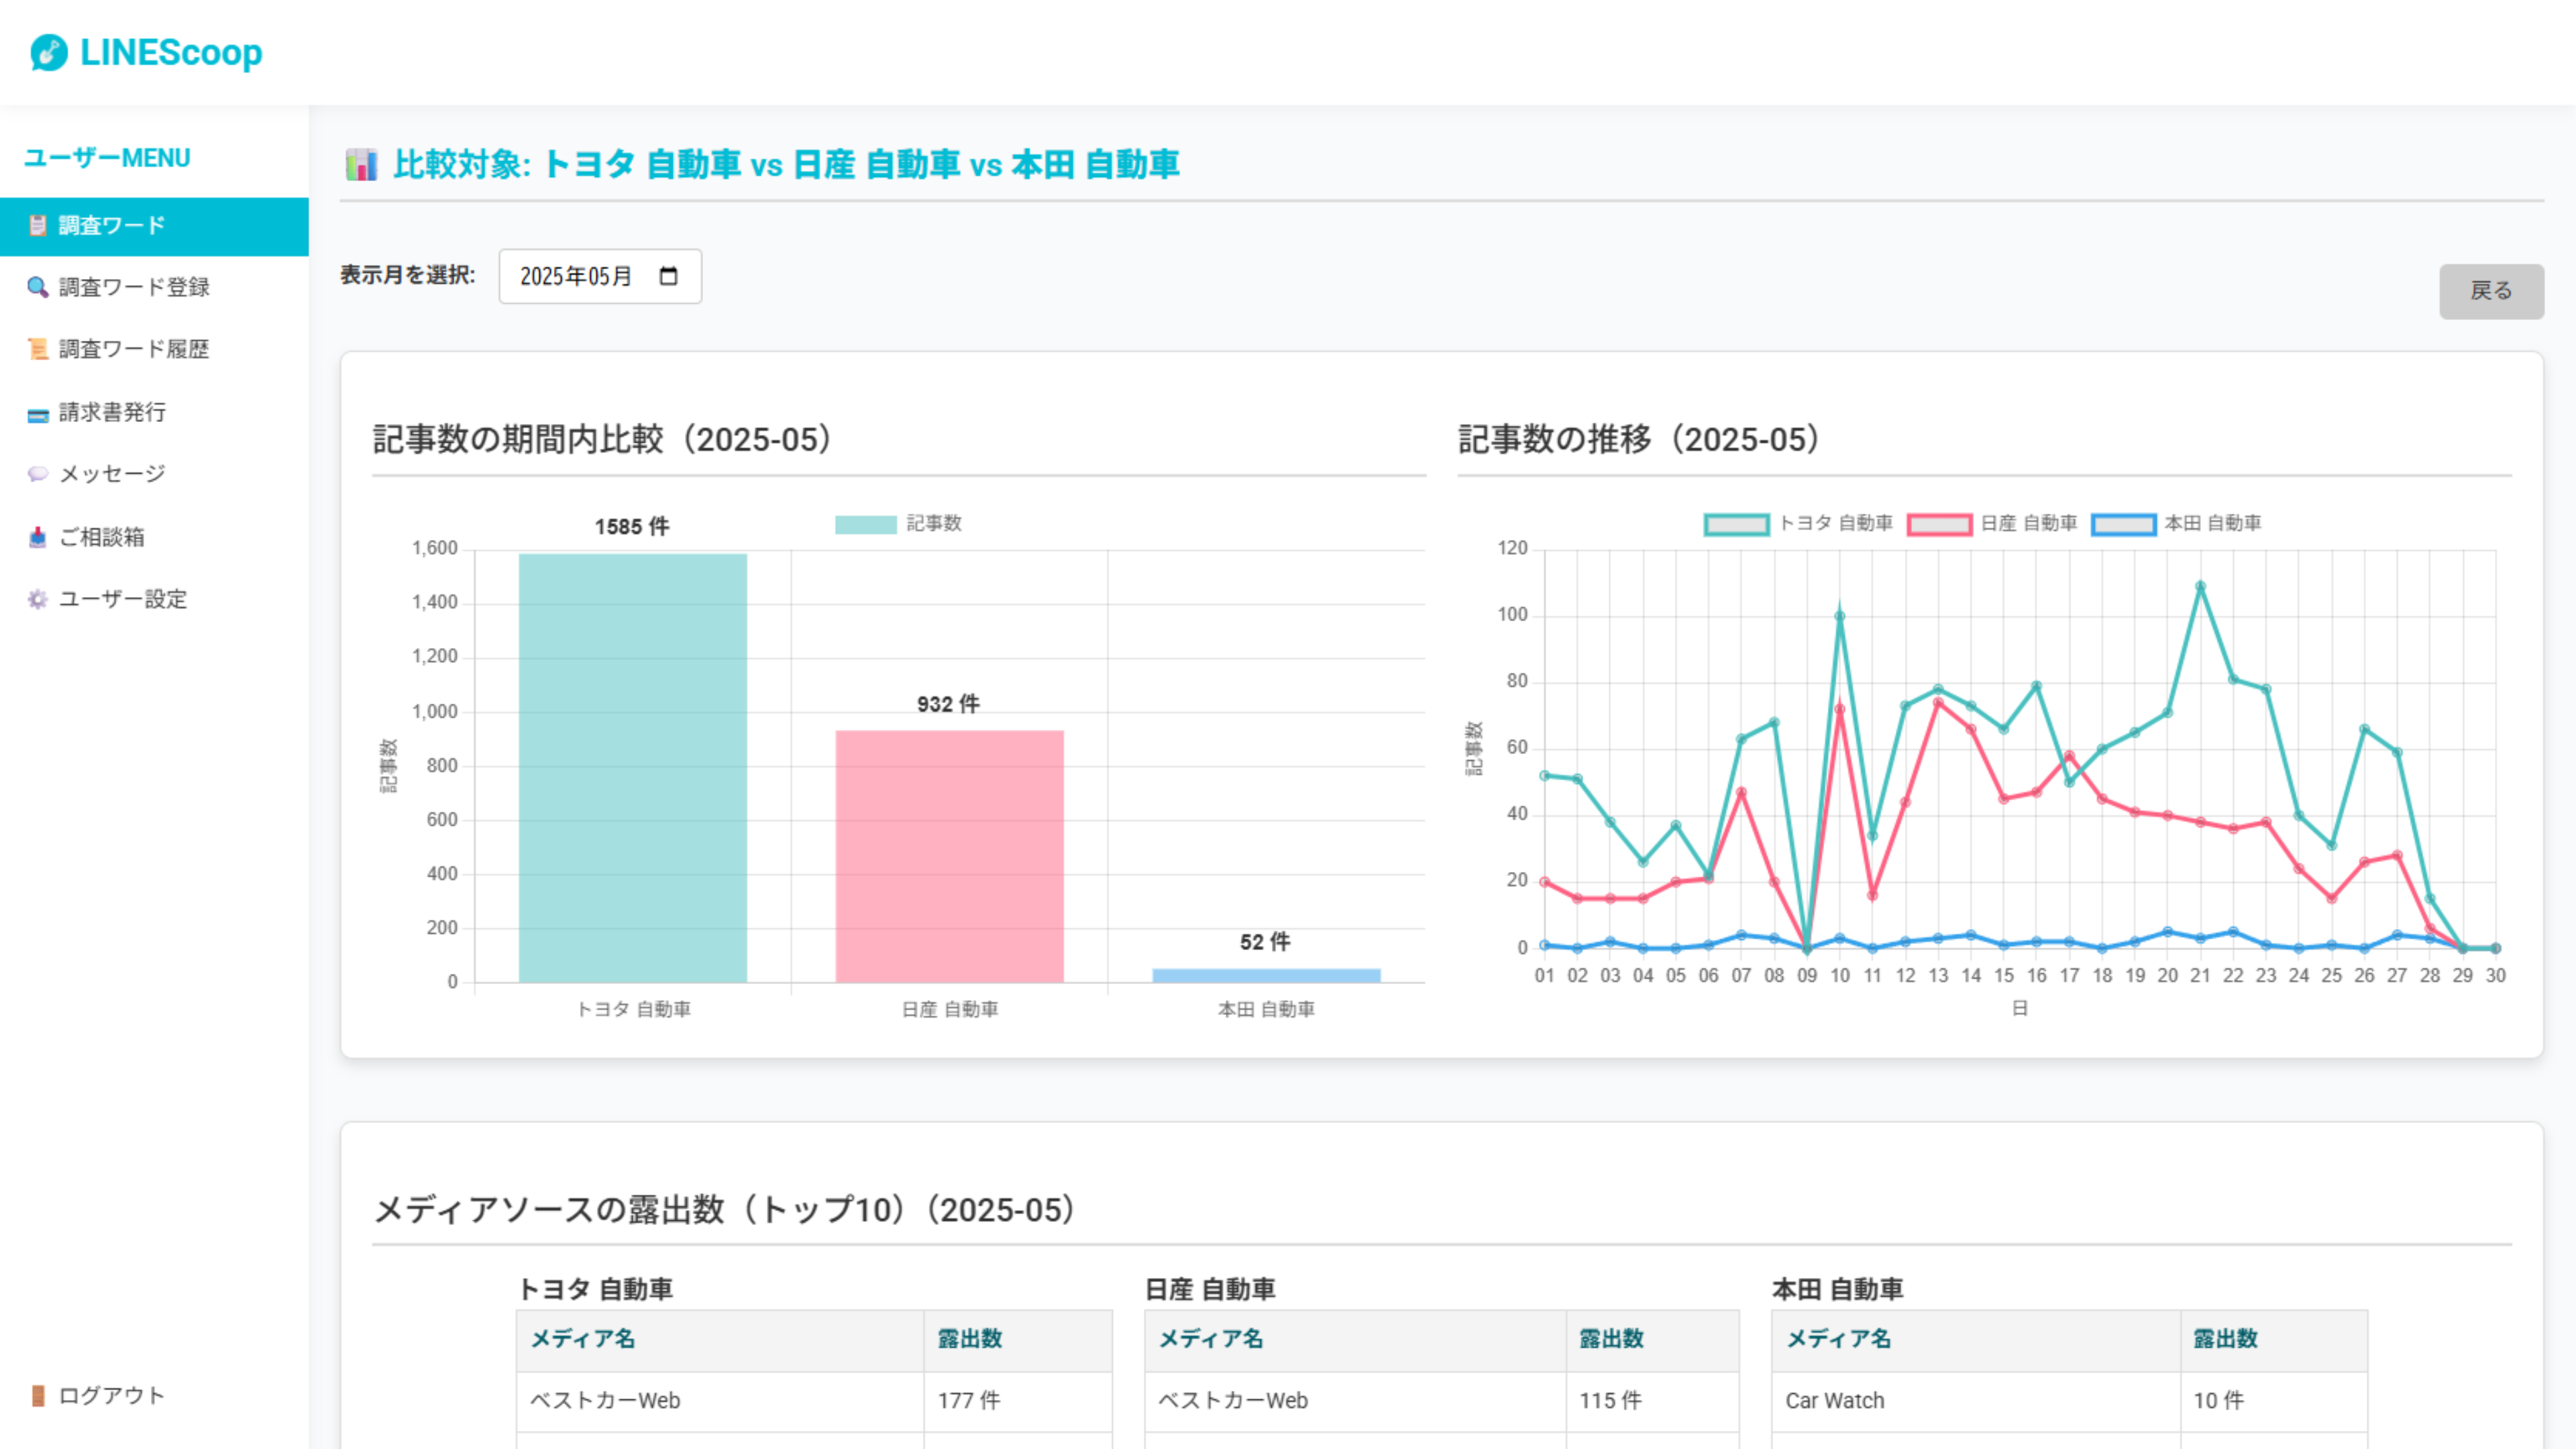Click the inbox icon beside ご相談箱
Viewport: 2576px width, 1449px height.
click(x=37, y=537)
